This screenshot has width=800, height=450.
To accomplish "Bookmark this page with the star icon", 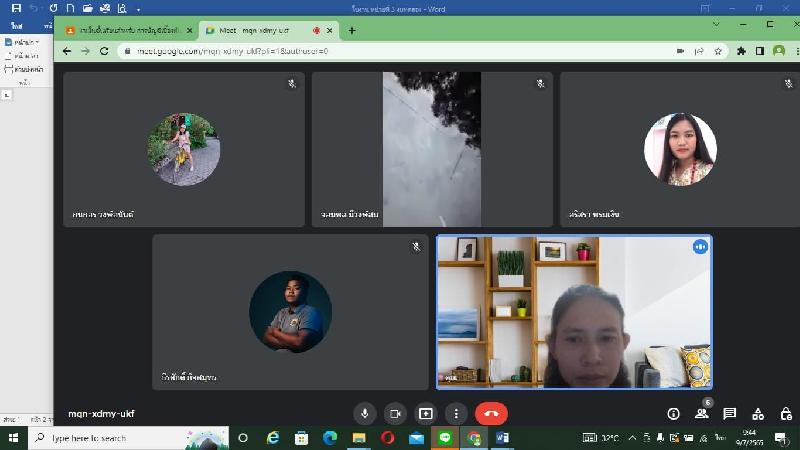I will click(718, 51).
